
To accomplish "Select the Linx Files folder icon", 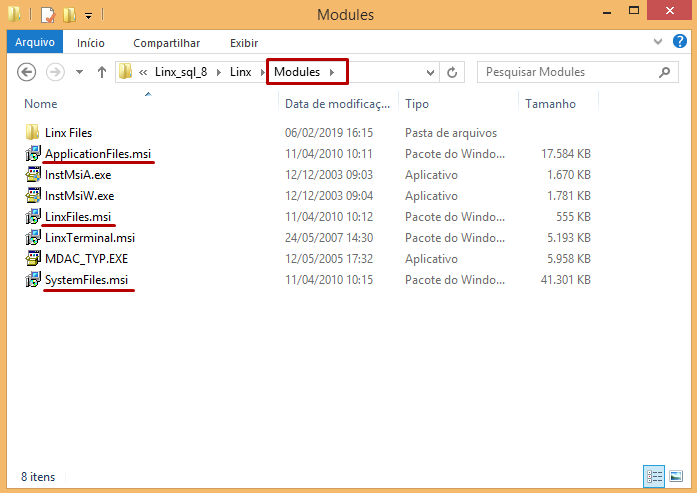I will (32, 132).
